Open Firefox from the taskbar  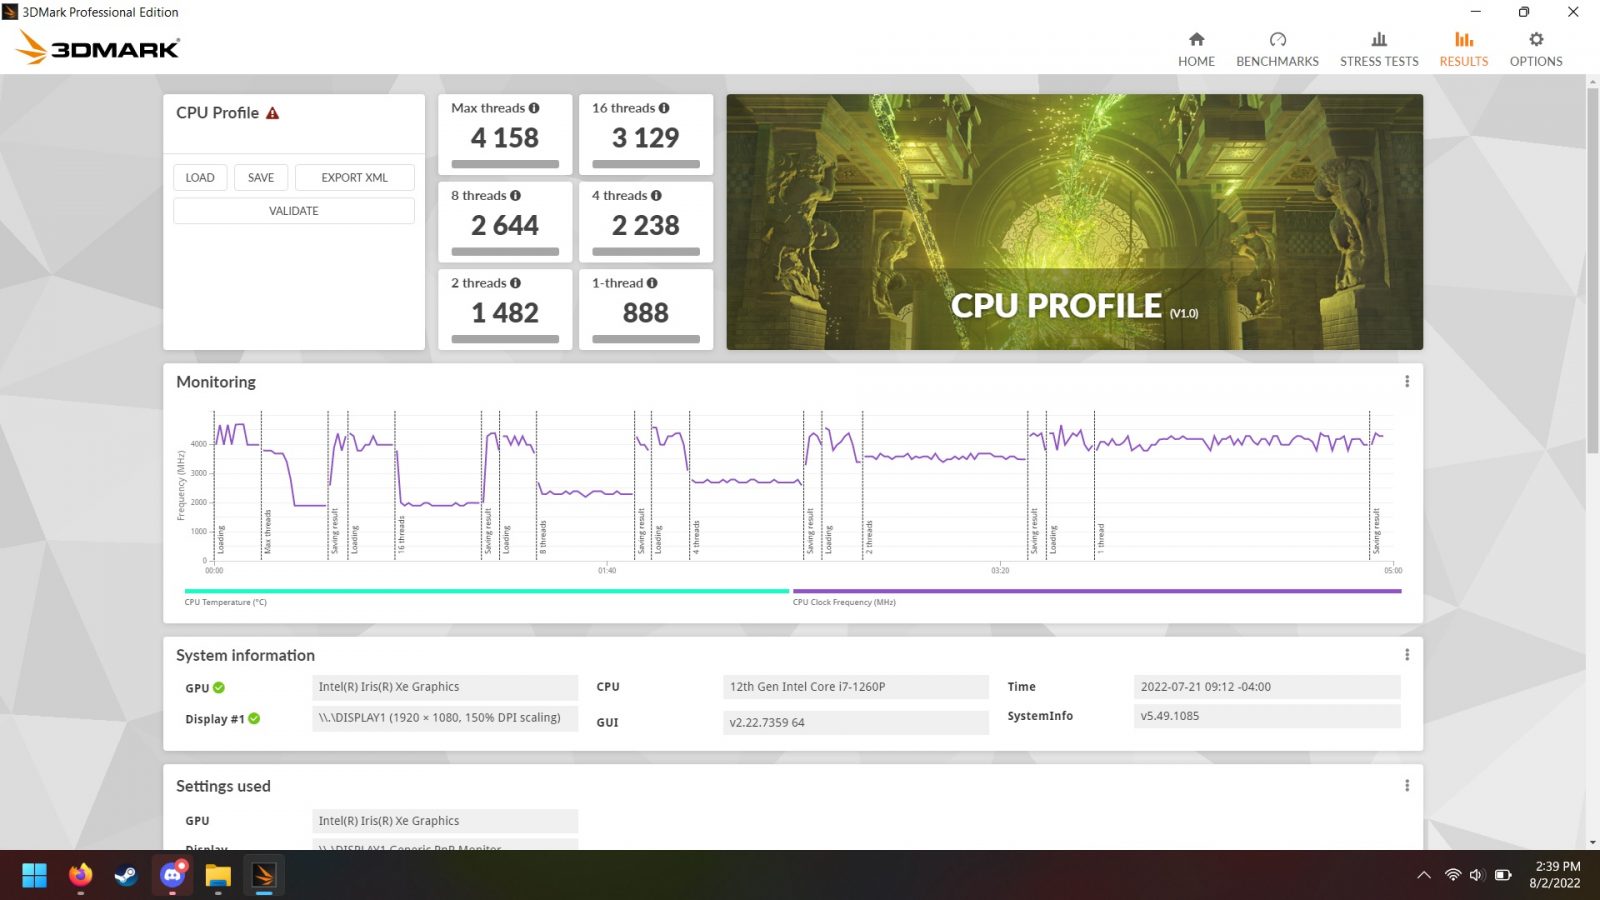(80, 875)
